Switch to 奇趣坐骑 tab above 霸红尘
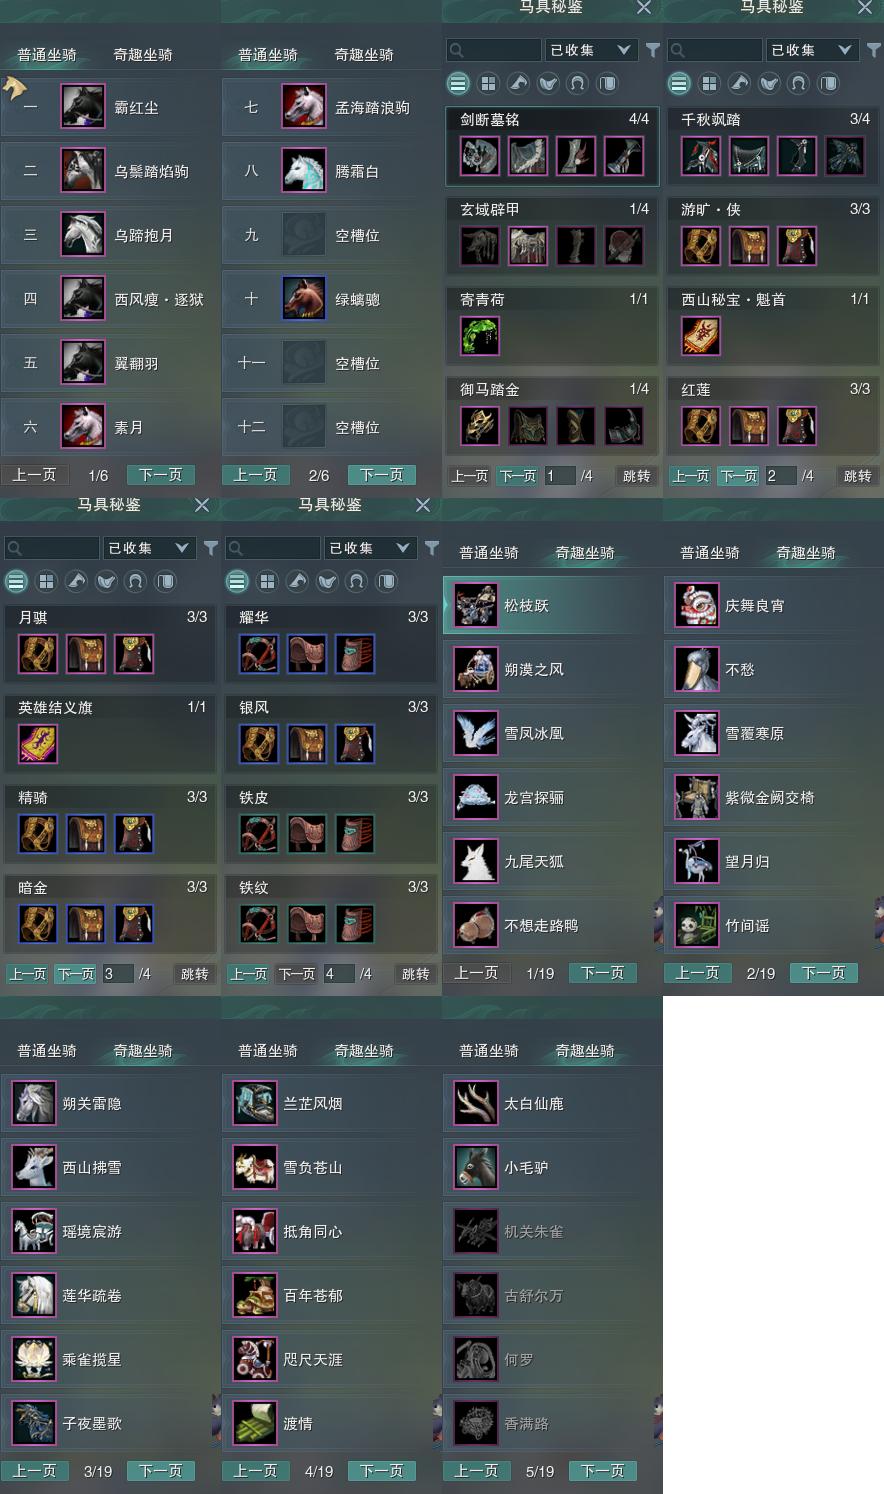 pos(143,54)
